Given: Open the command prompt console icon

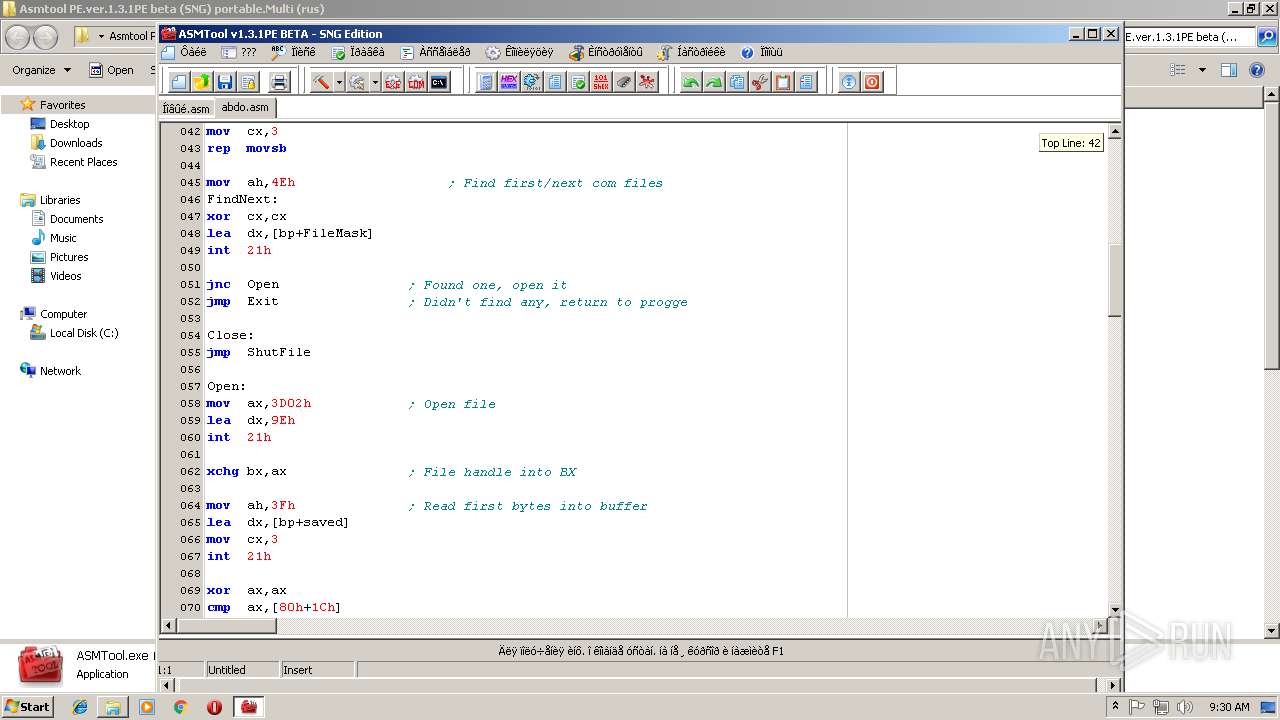Looking at the screenshot, I should click(x=439, y=82).
